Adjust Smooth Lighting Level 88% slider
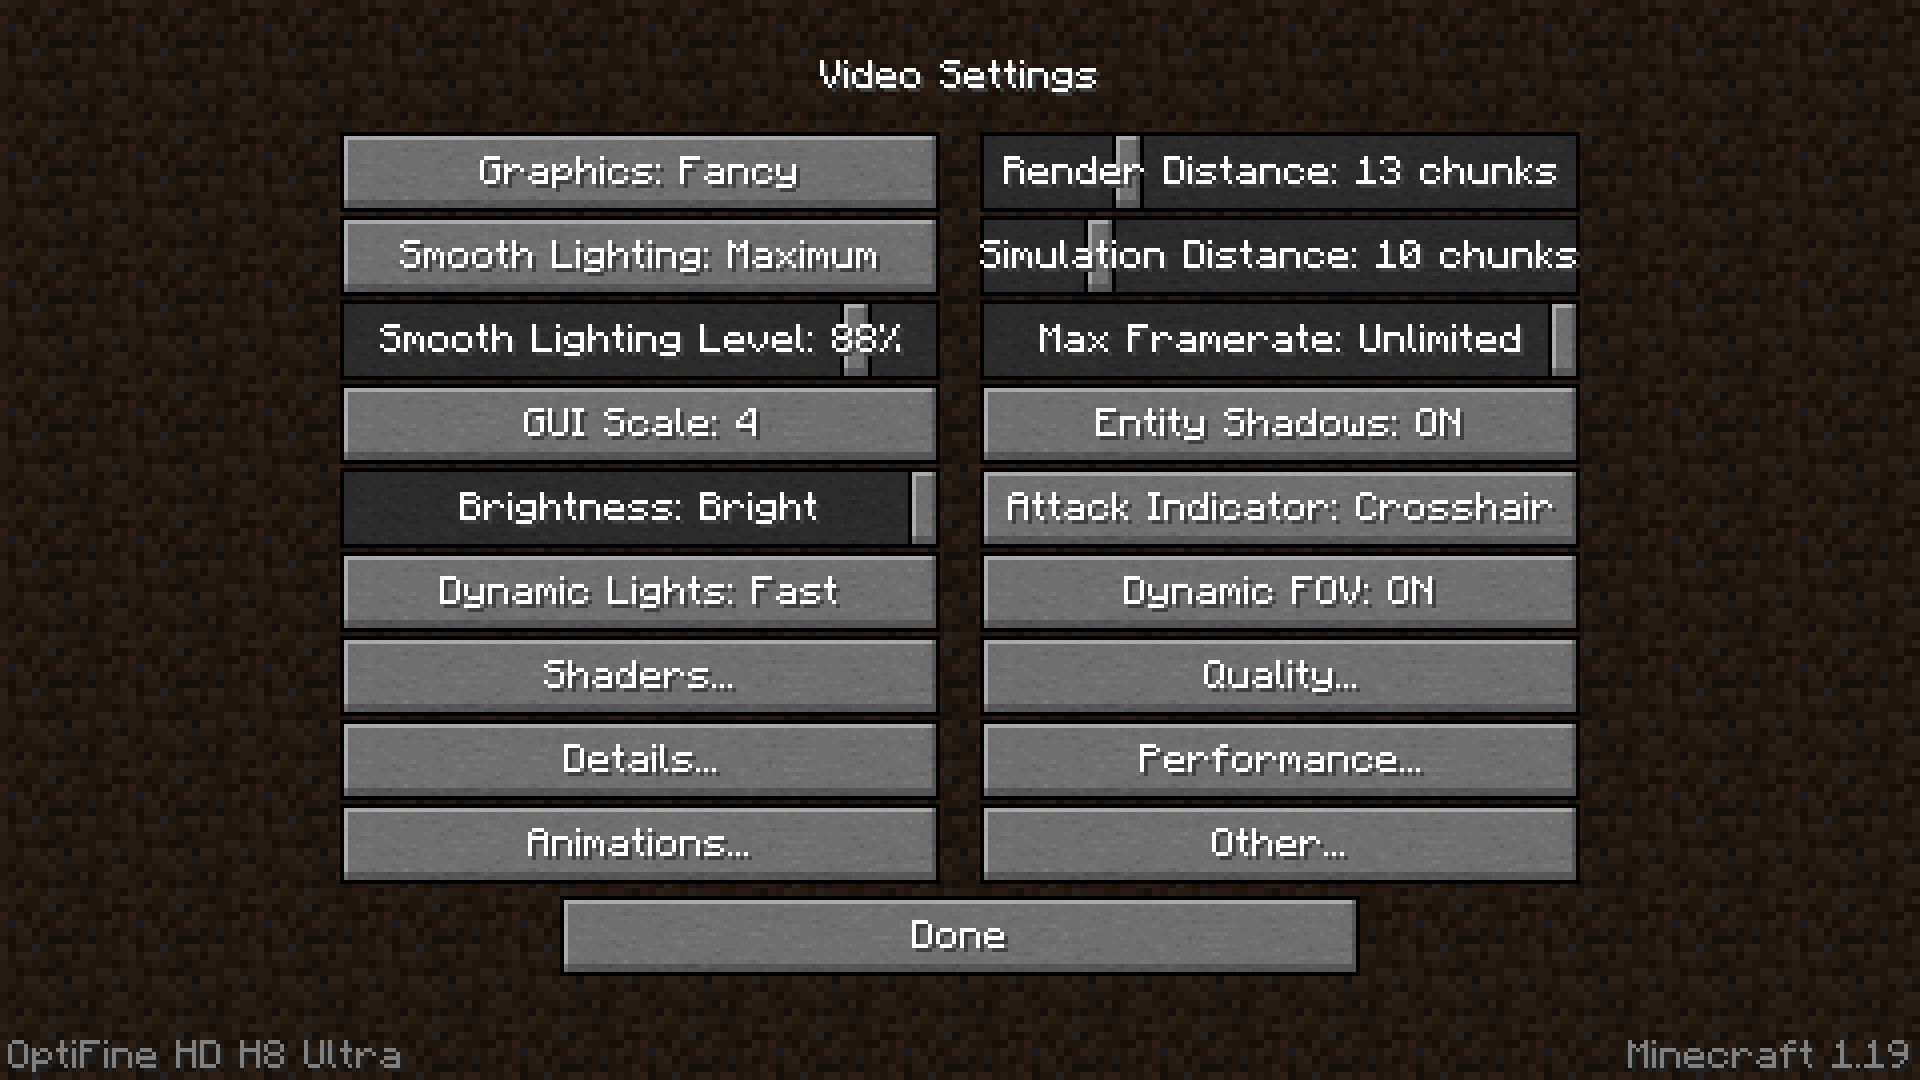Viewport: 1920px width, 1080px height. 853,338
